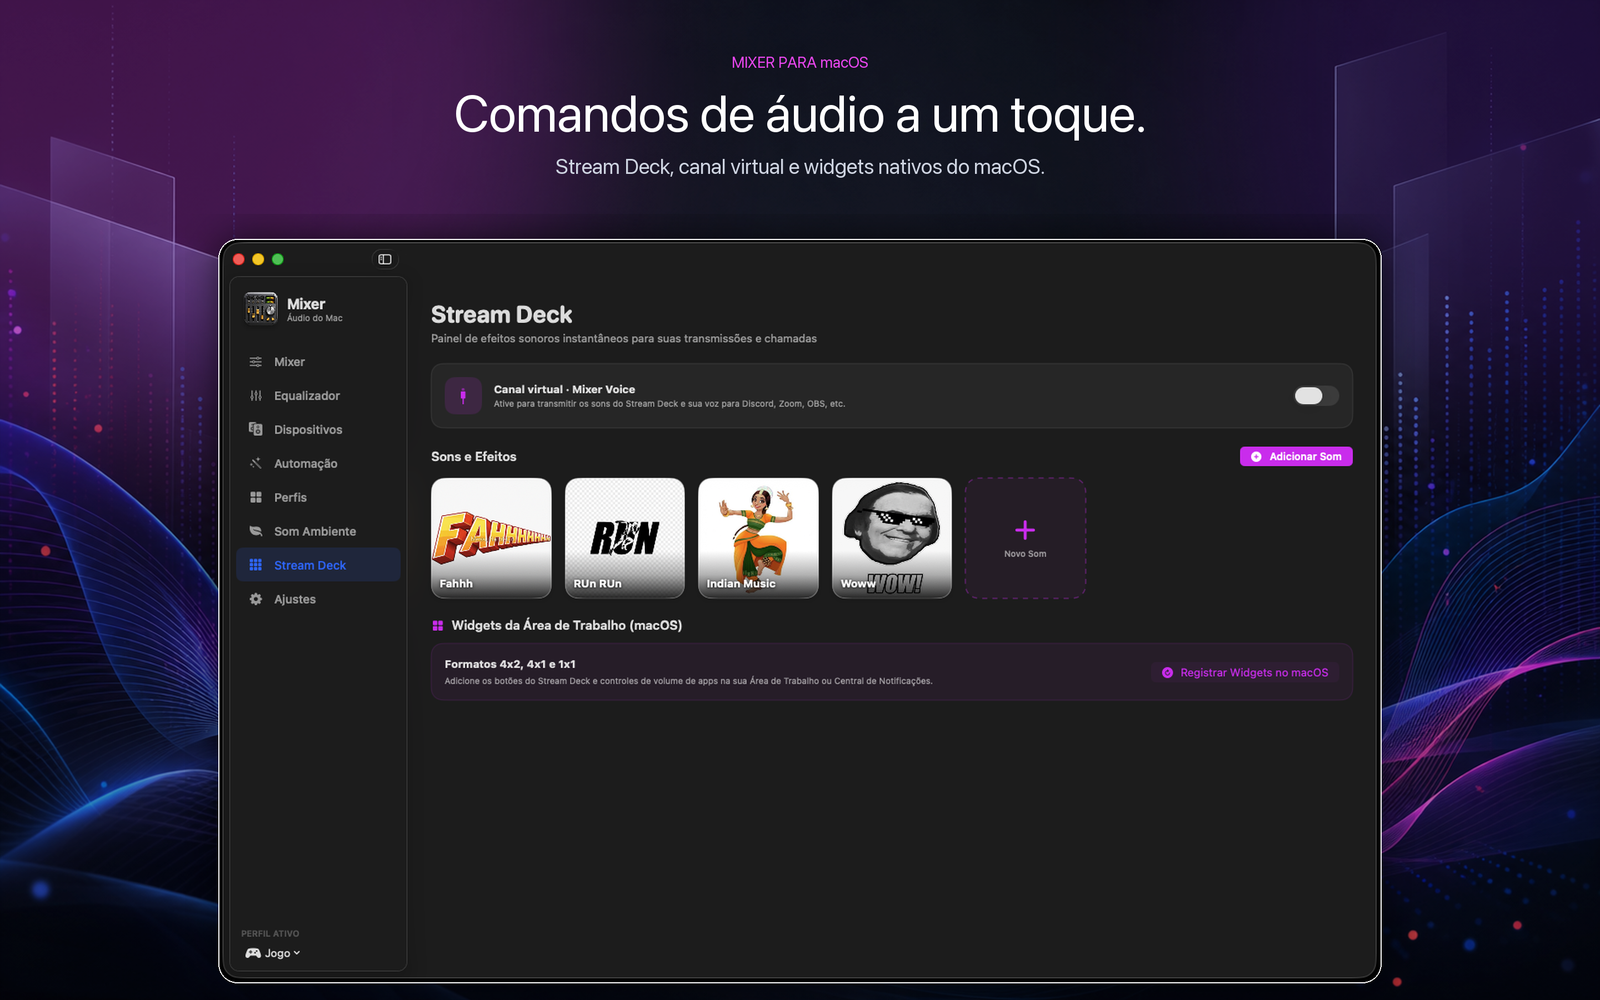
Task: Click the widgets icon beside Widgets heading
Action: tap(438, 625)
